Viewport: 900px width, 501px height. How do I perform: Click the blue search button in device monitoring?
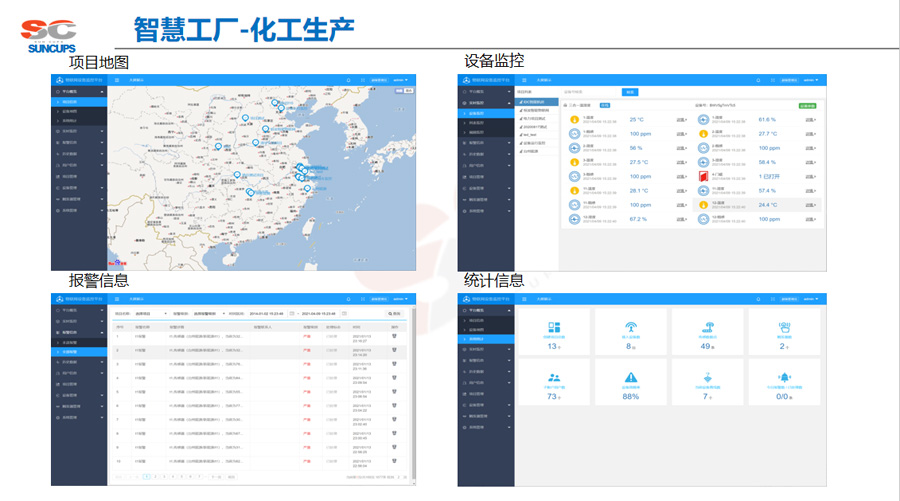coord(629,92)
